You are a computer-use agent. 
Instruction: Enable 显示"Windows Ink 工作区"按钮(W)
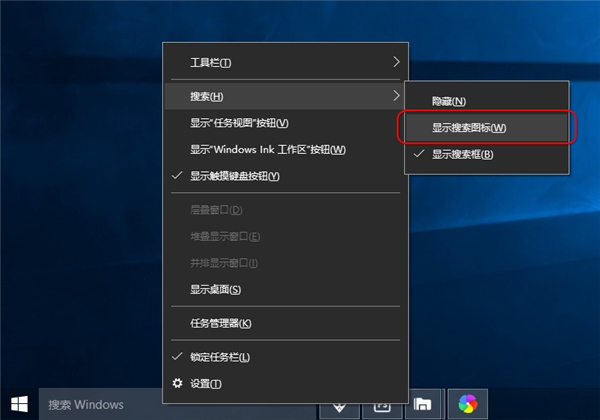pos(267,149)
